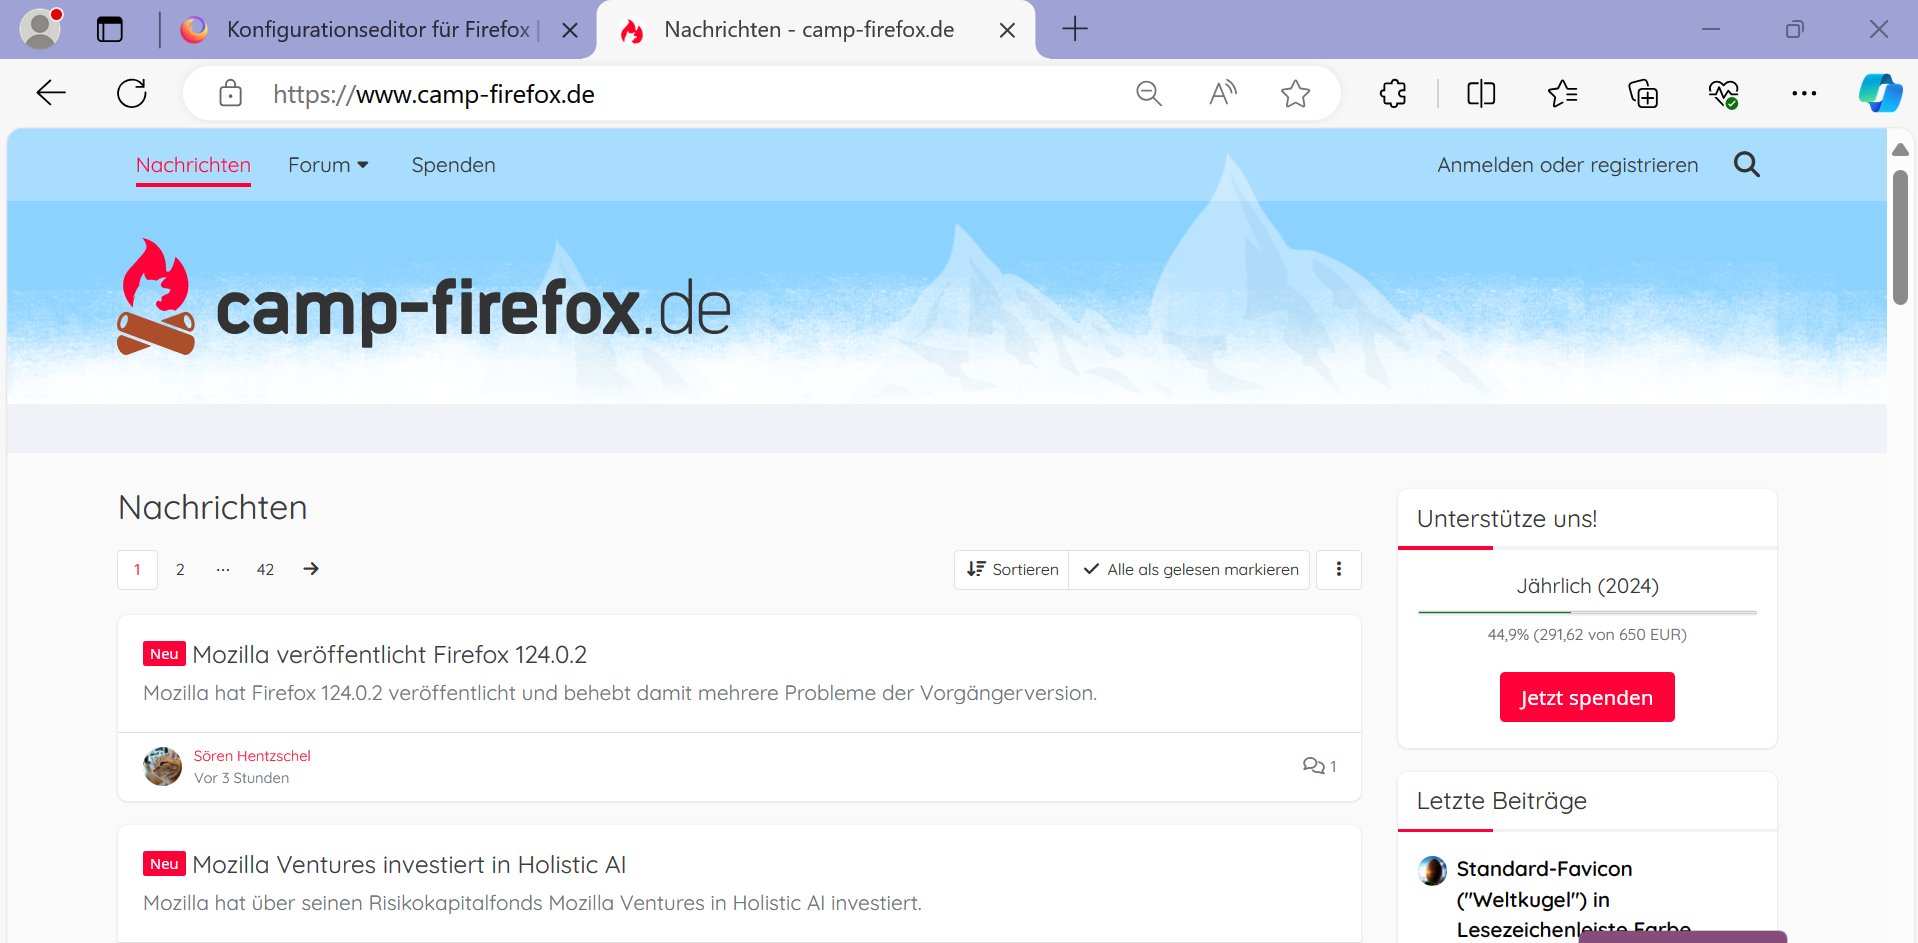Open the Spenden navigation item
Viewport: 1918px width, 943px height.
[453, 165]
